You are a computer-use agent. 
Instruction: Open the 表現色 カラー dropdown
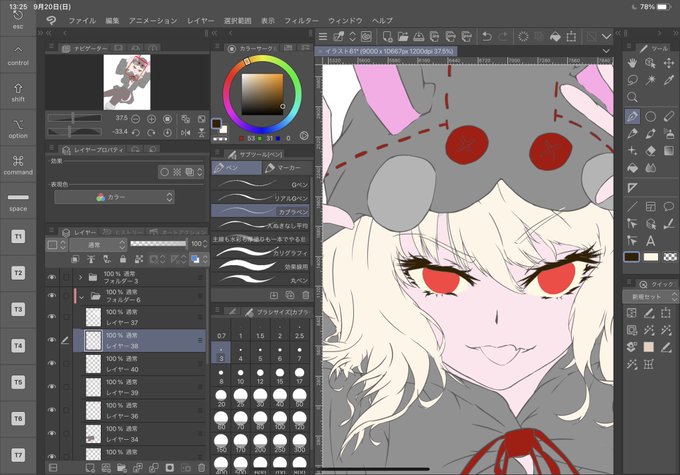pyautogui.click(x=114, y=197)
